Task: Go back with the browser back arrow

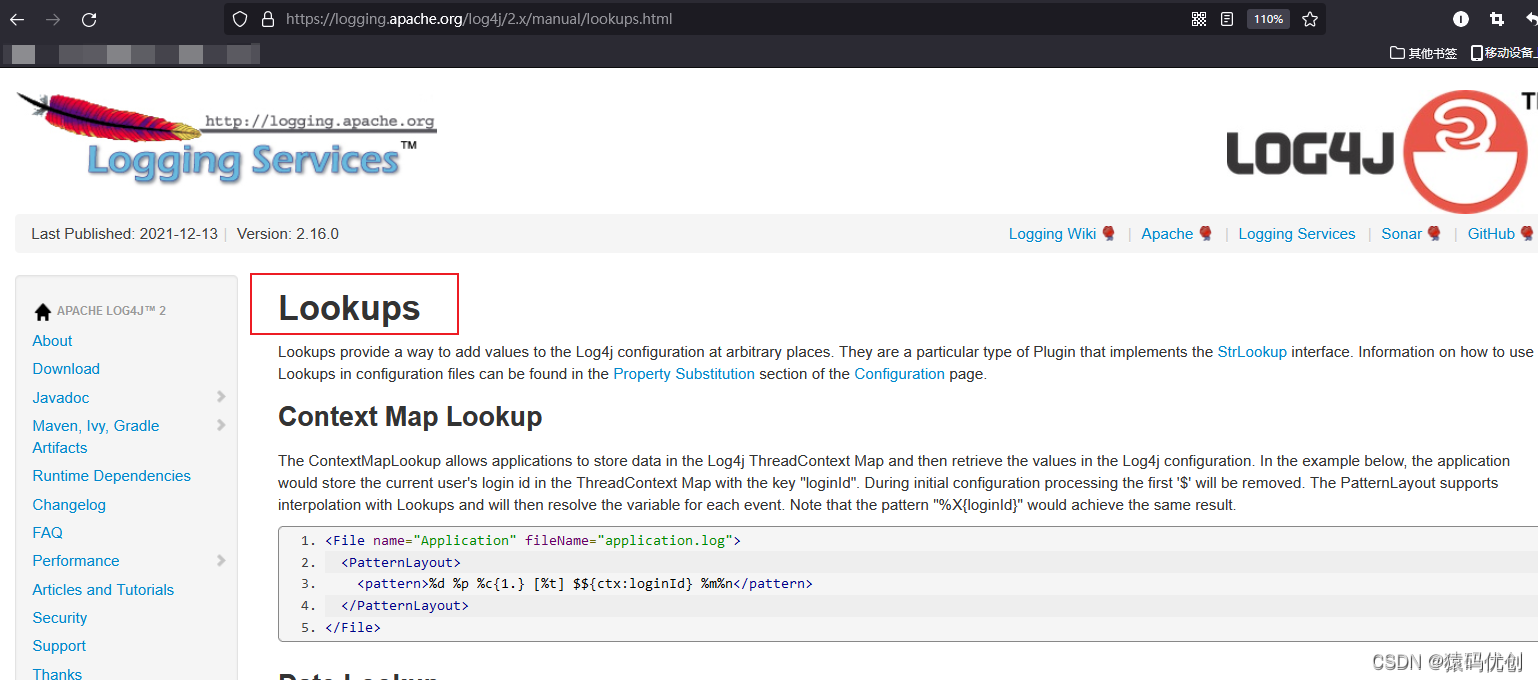Action: pyautogui.click(x=17, y=19)
